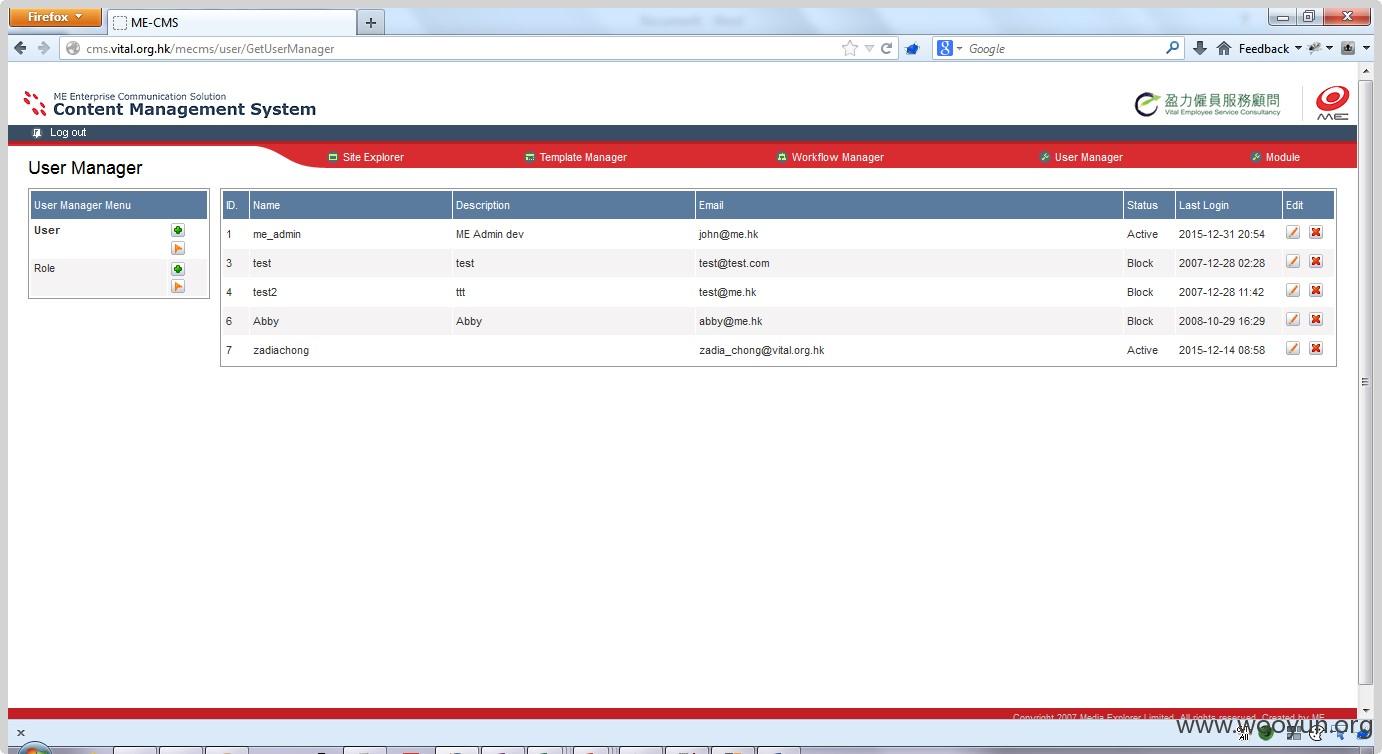The height and width of the screenshot is (754, 1382).
Task: Select Role in User Manager Menu
Action: pyautogui.click(x=44, y=268)
